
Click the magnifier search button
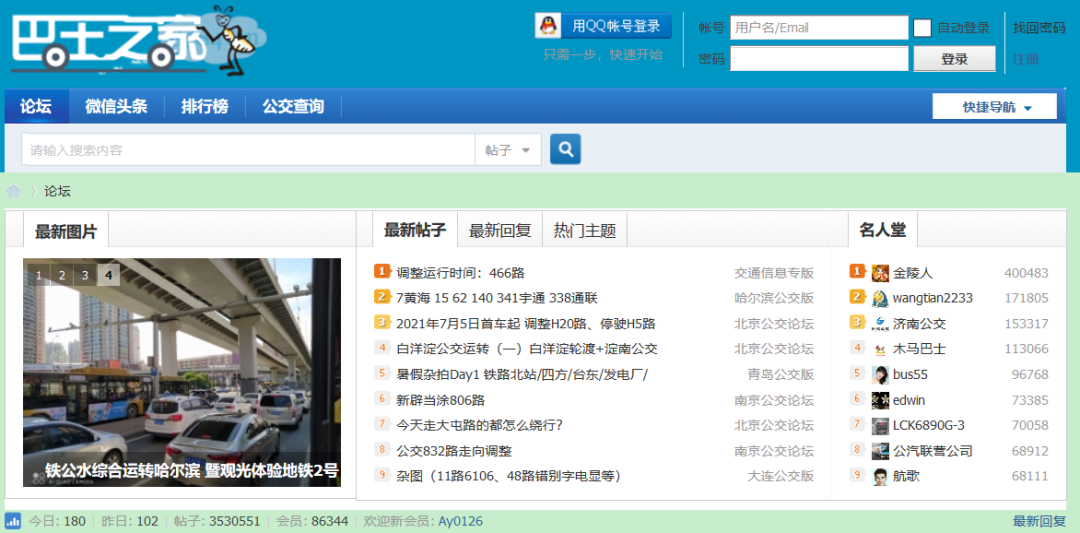[x=565, y=149]
